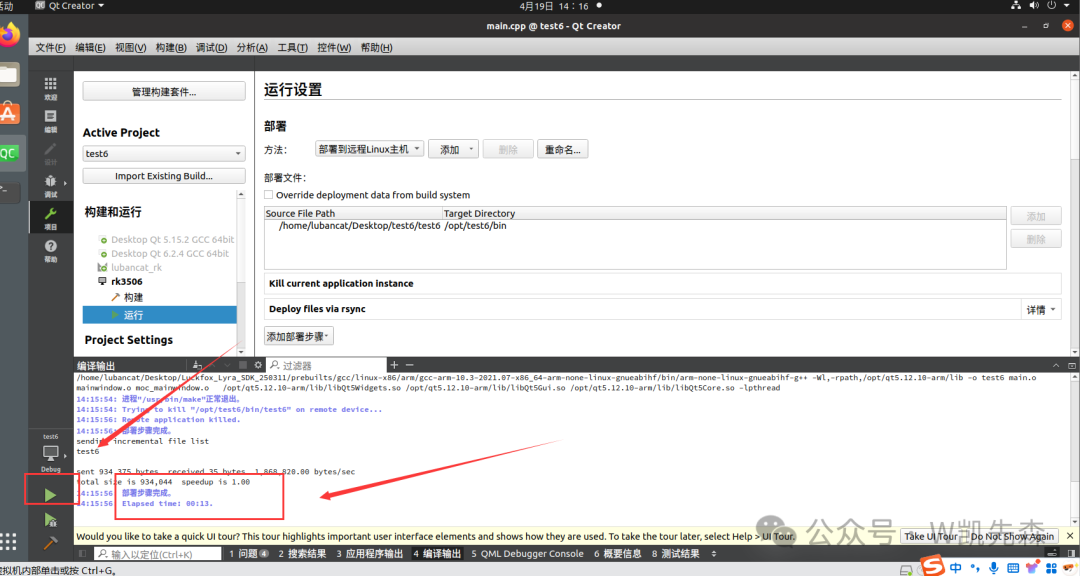The image size is (1080, 576).
Task: Click the 管理构建套件 button
Action: tap(163, 92)
